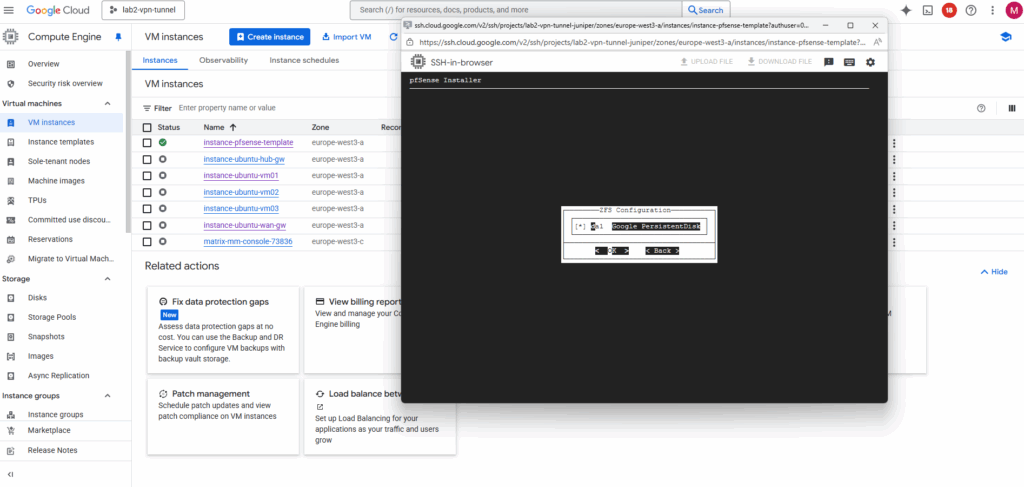Open the instance-ubuntu-hub-gw link

(x=244, y=159)
